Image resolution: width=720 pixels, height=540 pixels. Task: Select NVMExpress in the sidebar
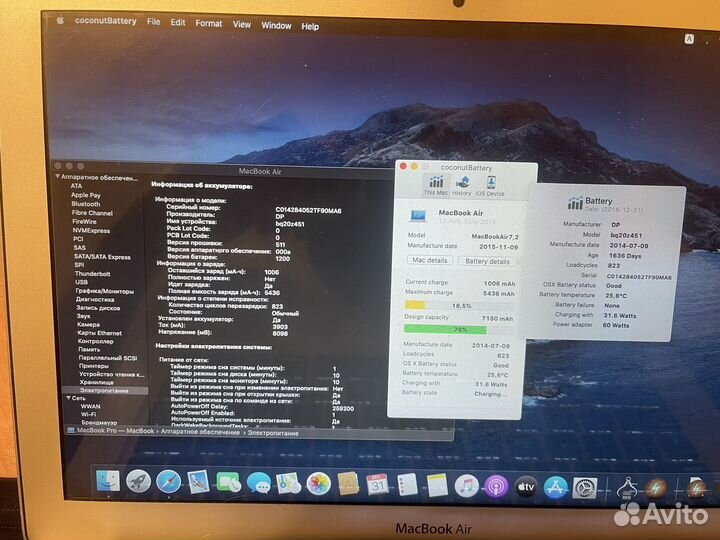click(x=91, y=231)
